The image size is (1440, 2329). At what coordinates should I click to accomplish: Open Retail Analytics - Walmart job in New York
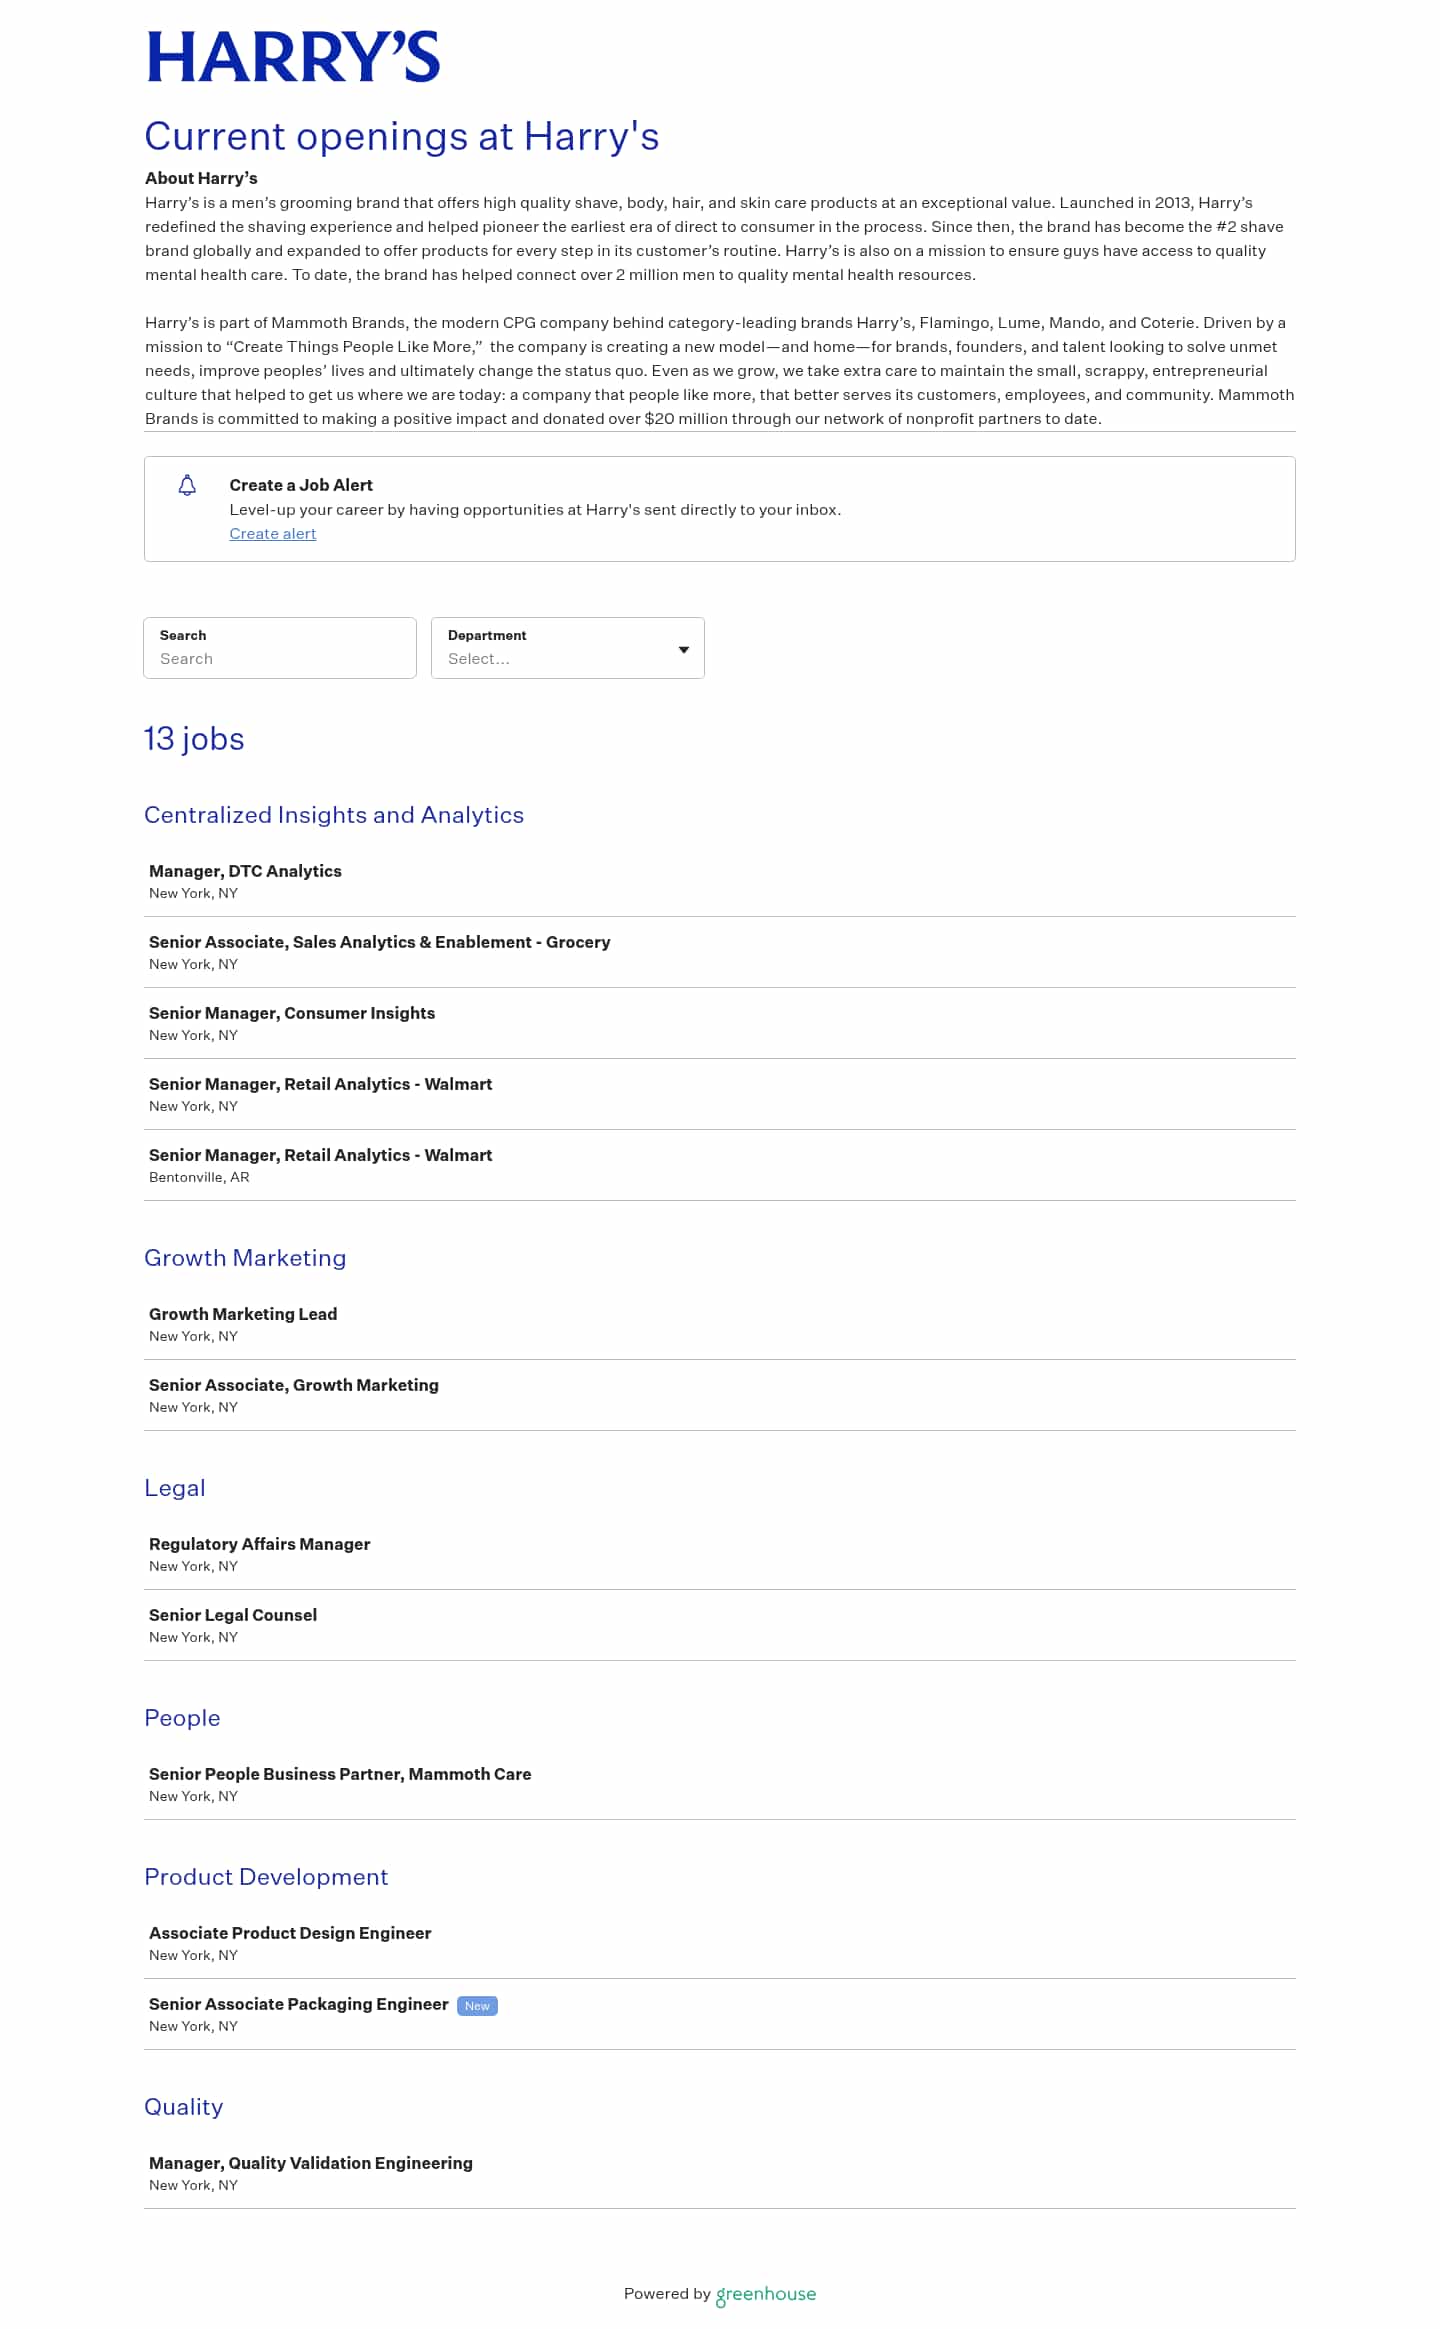(x=720, y=1094)
